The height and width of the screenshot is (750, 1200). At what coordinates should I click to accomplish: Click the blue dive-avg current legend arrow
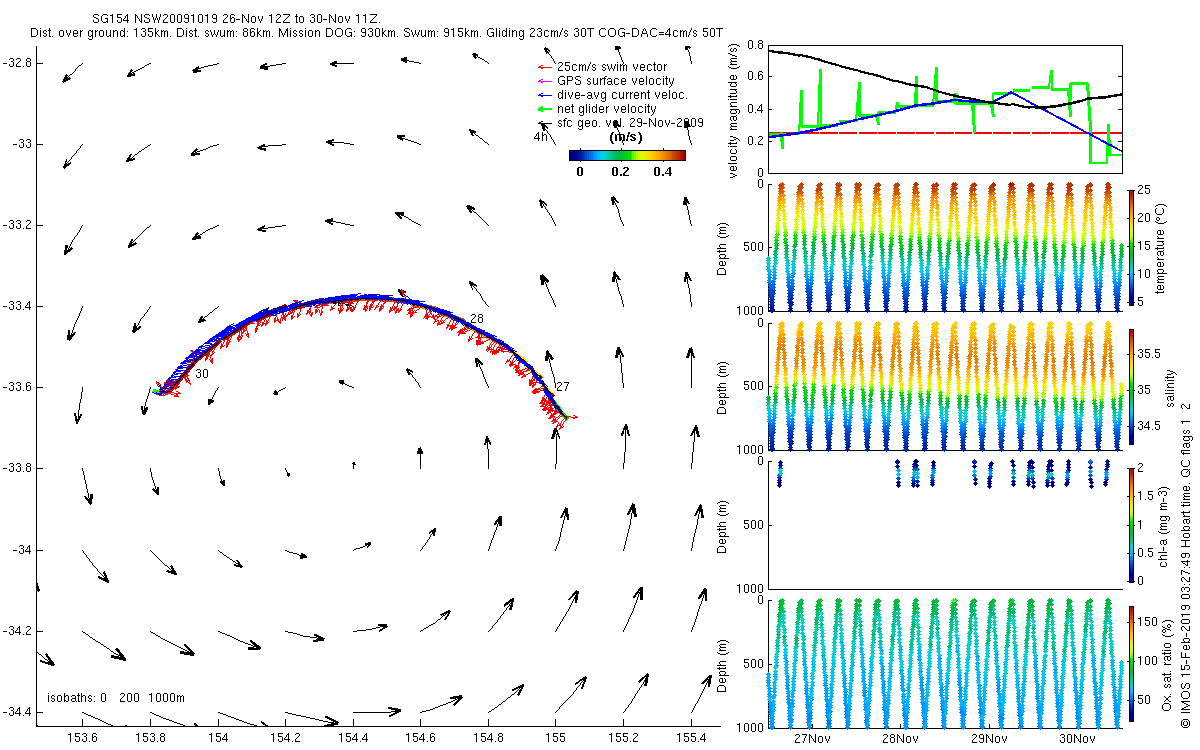545,95
